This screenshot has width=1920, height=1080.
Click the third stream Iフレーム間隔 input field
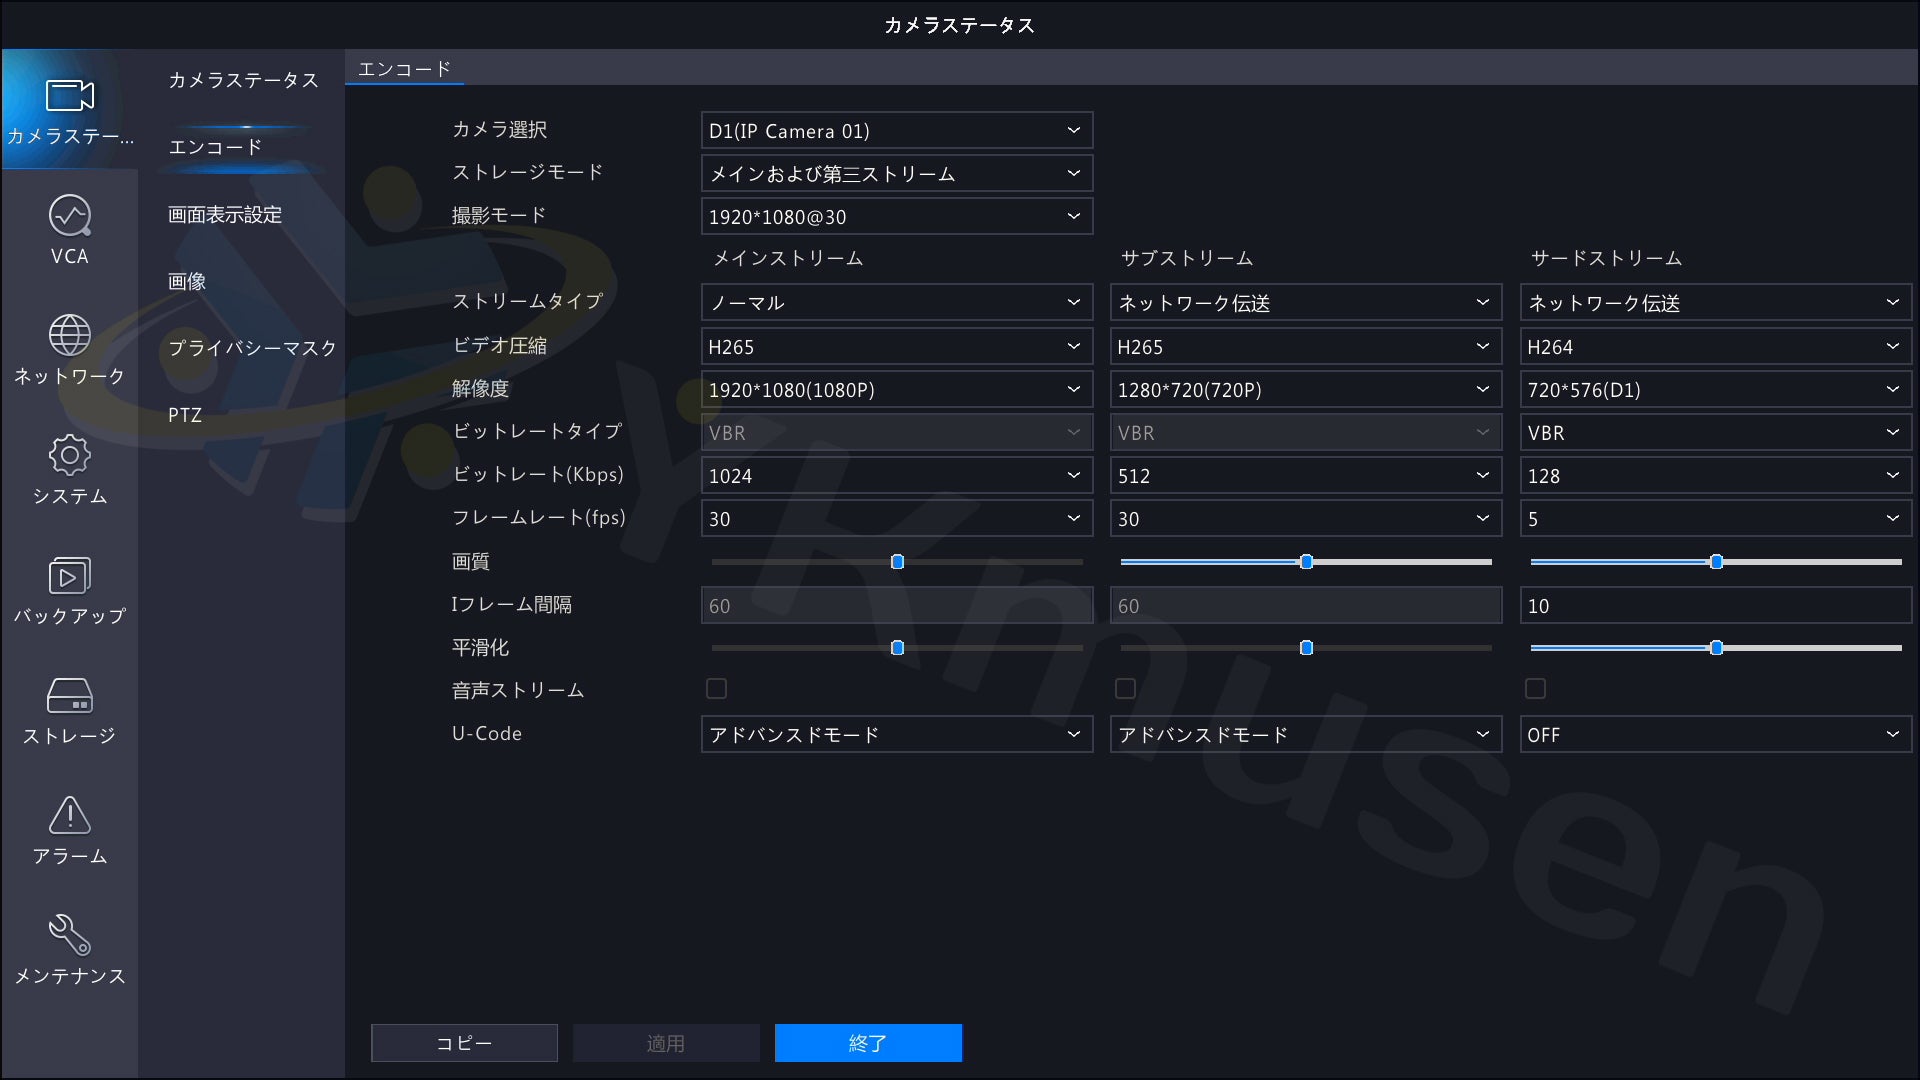pyautogui.click(x=1714, y=605)
